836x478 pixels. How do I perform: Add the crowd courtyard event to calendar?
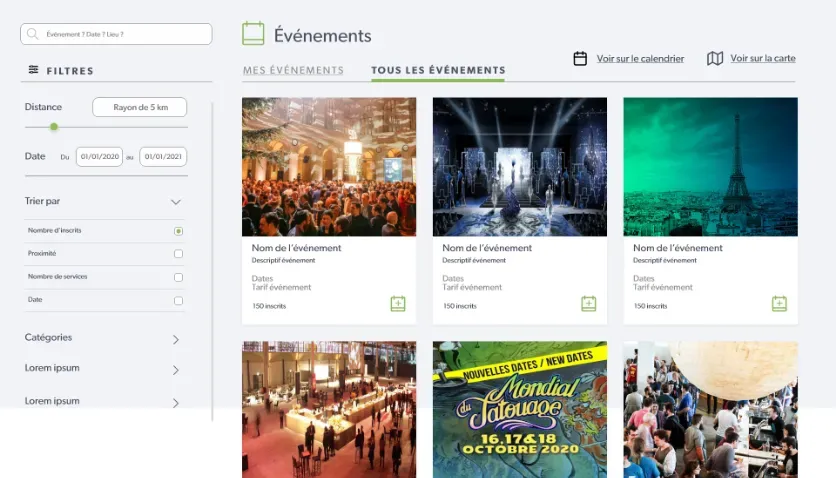click(x=398, y=304)
